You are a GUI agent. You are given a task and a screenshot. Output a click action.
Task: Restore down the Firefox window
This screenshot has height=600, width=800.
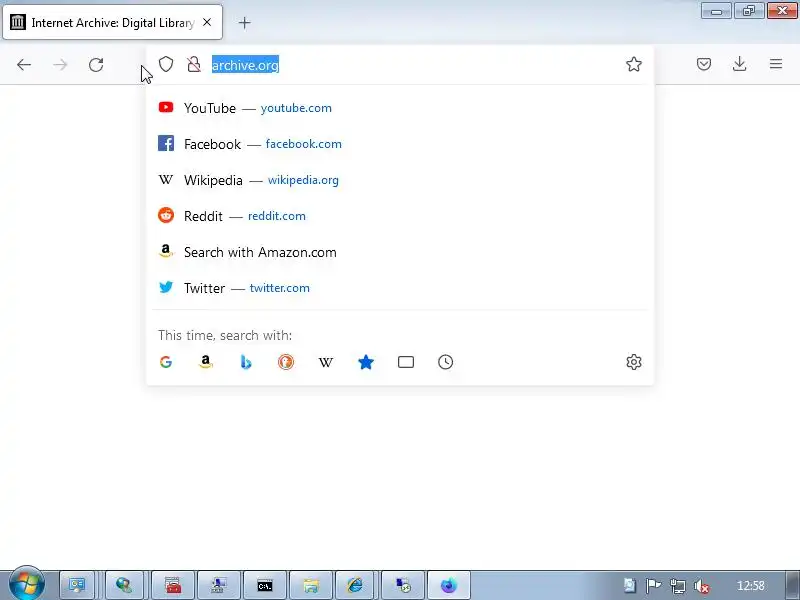tap(749, 11)
